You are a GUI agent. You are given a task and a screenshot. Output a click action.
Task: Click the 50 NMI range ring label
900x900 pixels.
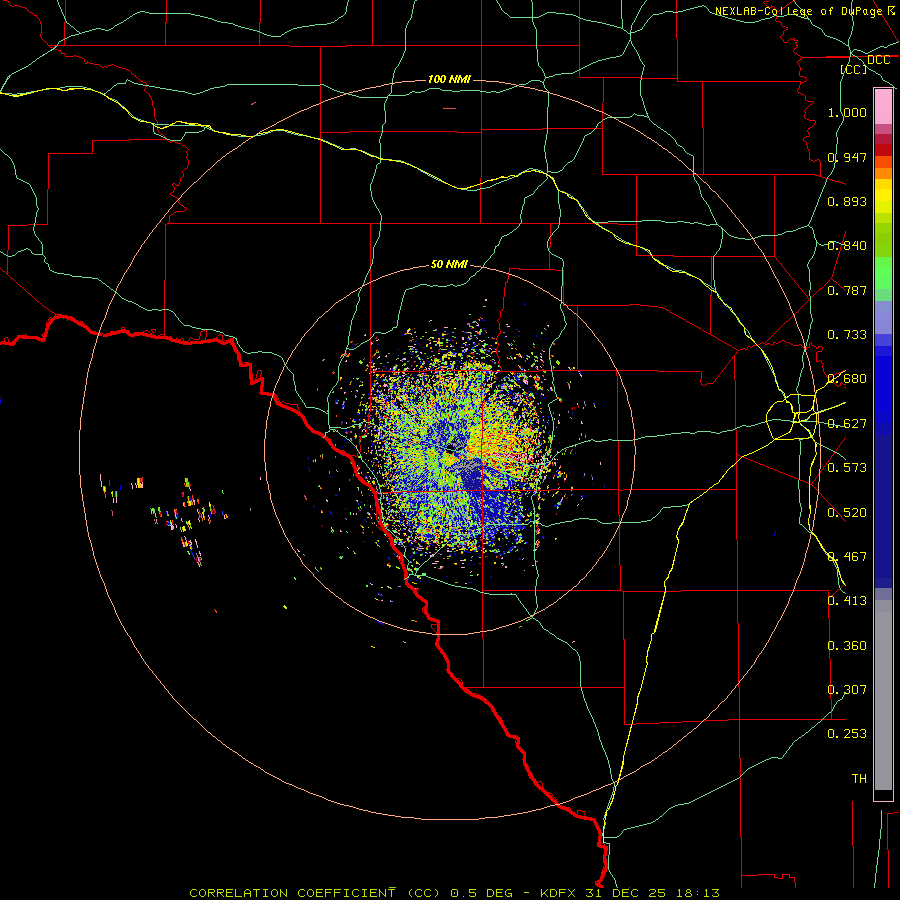click(449, 264)
